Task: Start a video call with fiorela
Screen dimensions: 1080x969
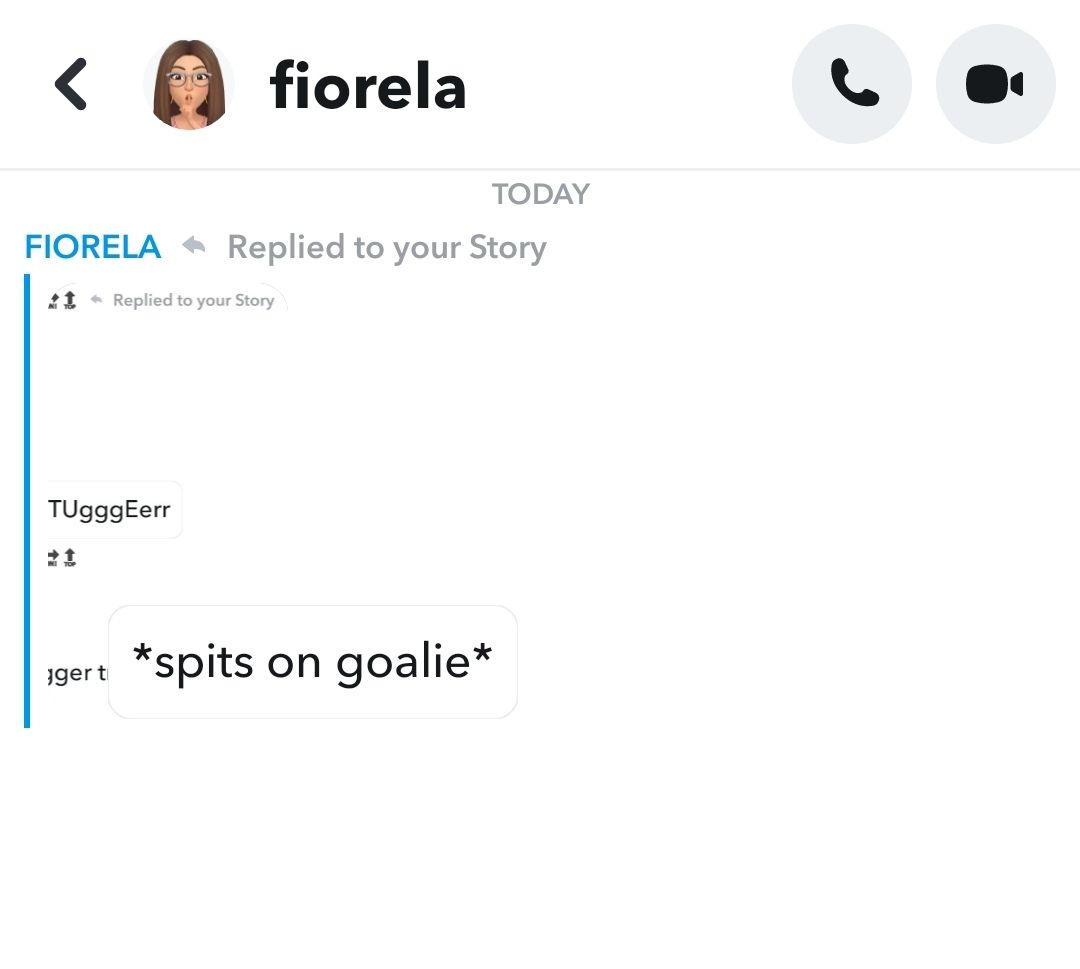Action: tap(995, 84)
